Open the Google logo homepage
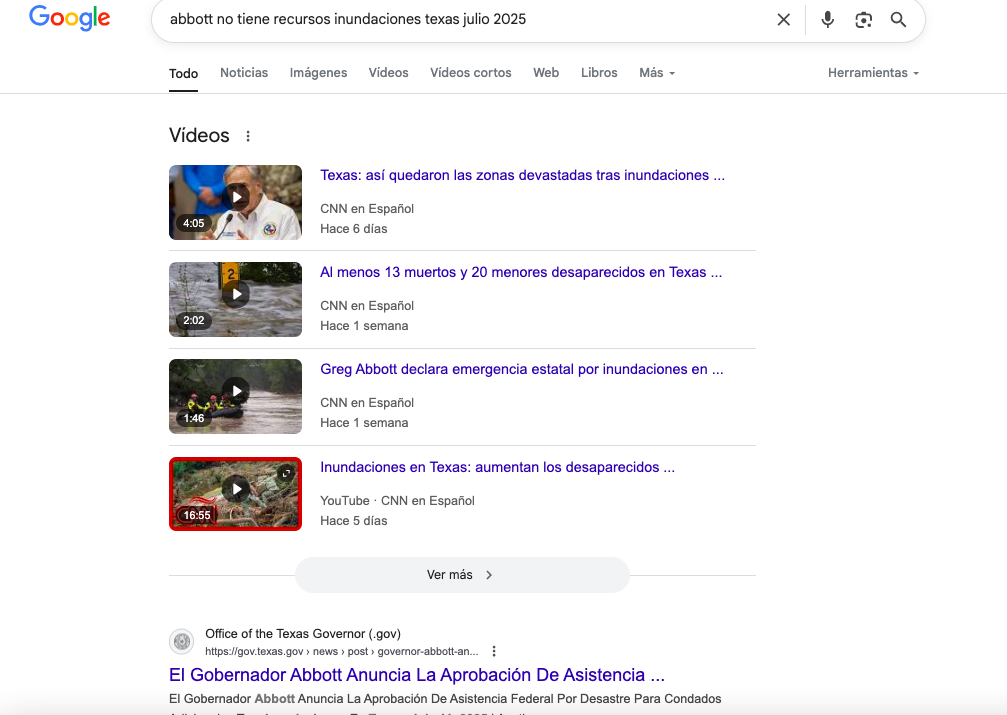 69,18
